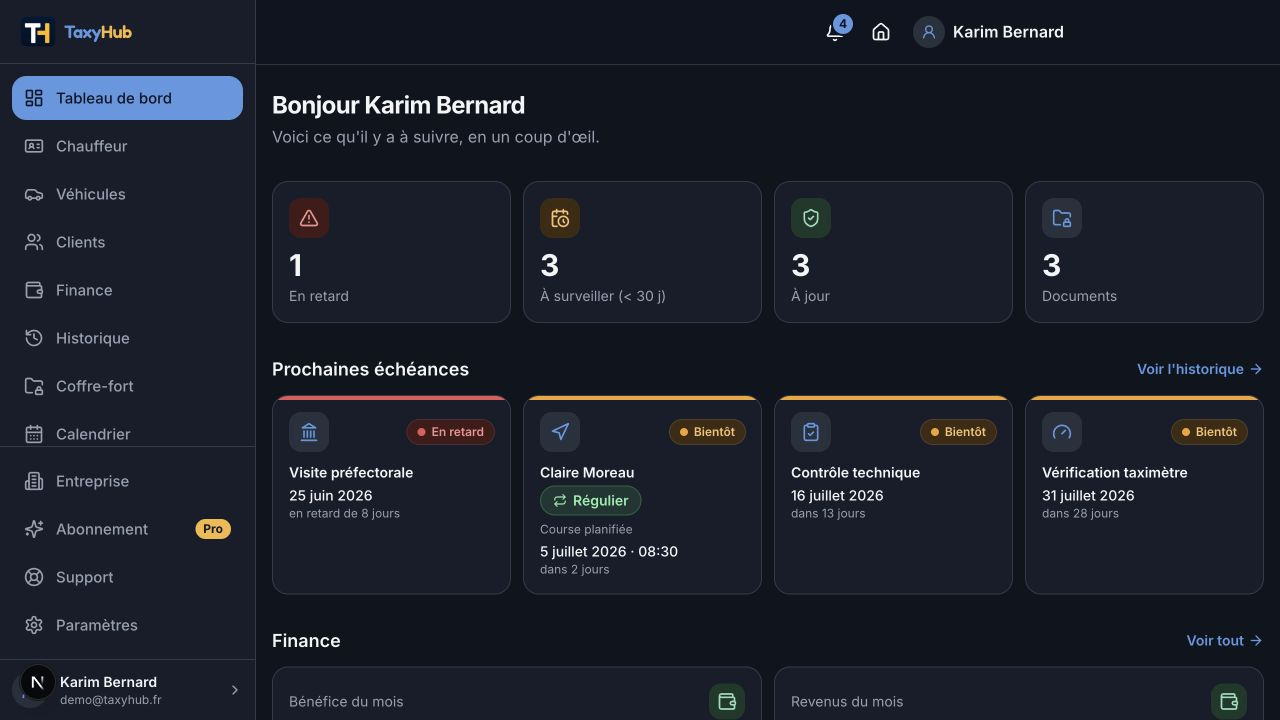Click the Pro badge beside Abonnement
The image size is (1280, 720).
point(213,529)
